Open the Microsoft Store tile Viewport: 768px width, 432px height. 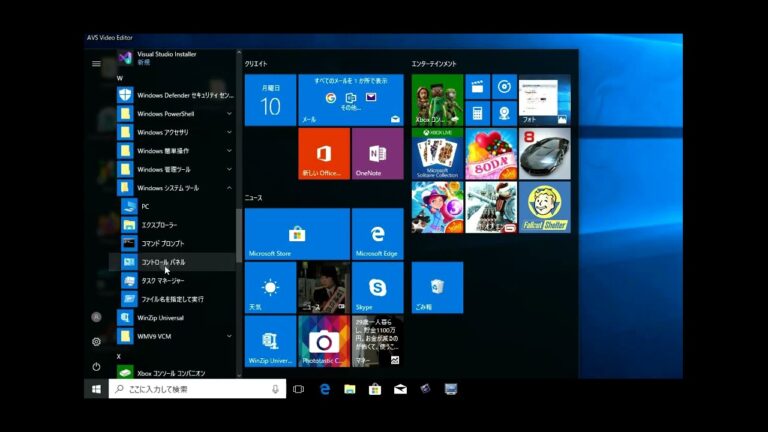click(x=297, y=233)
